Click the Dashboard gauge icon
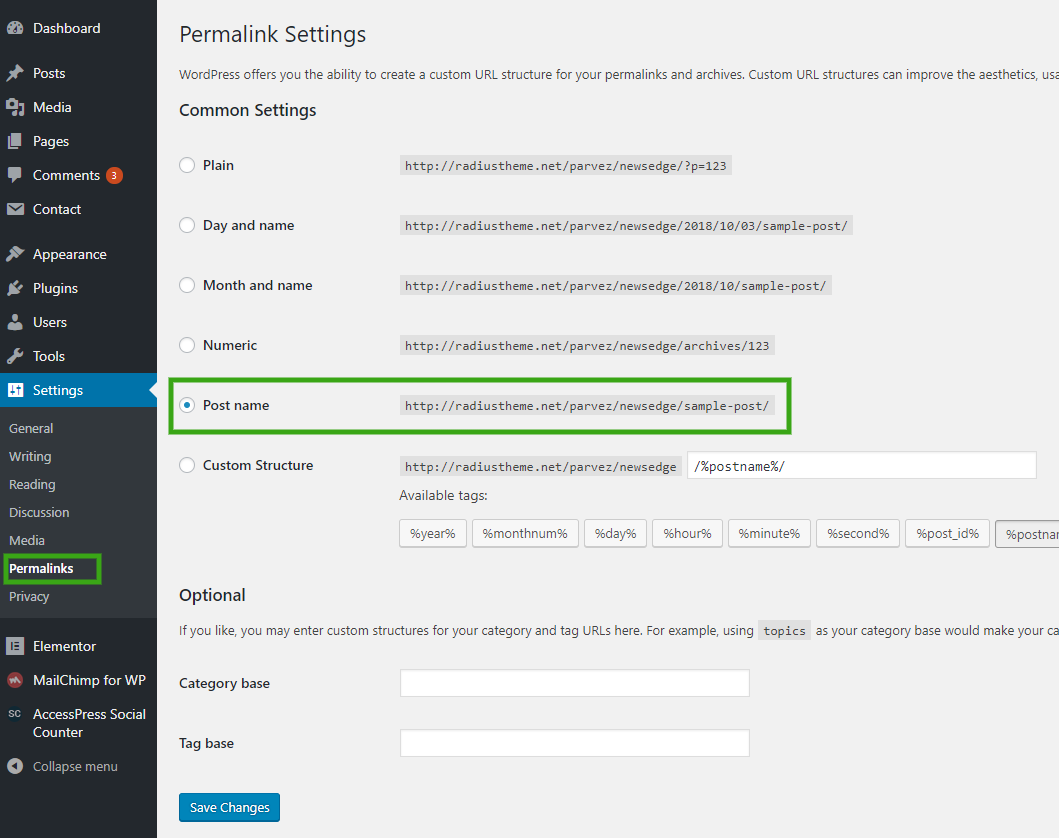The image size is (1059, 838). pos(15,28)
